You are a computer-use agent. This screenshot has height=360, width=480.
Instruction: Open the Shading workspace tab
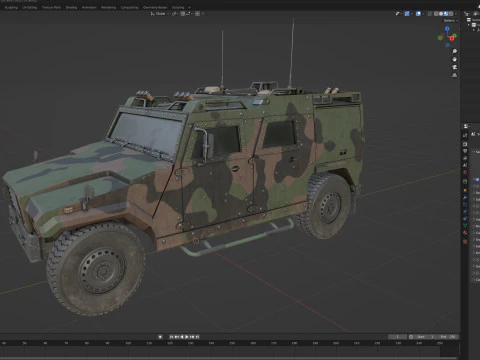71,7
